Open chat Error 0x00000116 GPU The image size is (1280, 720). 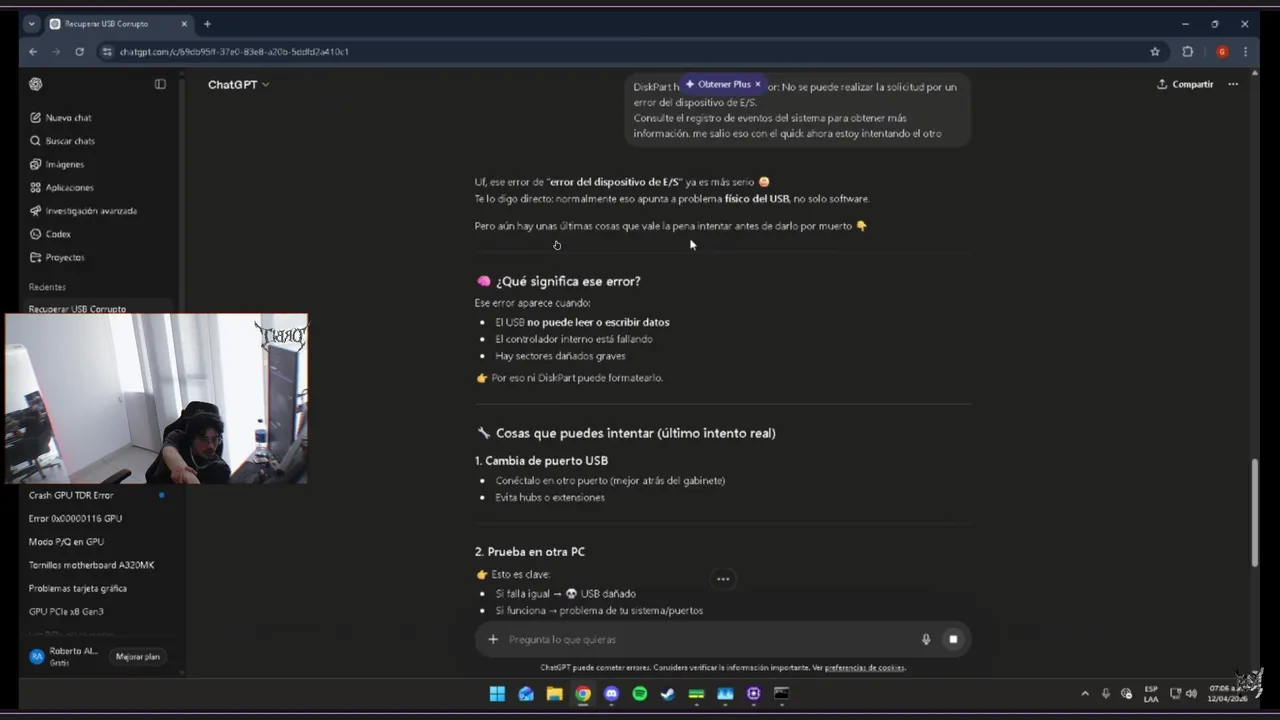(75, 518)
